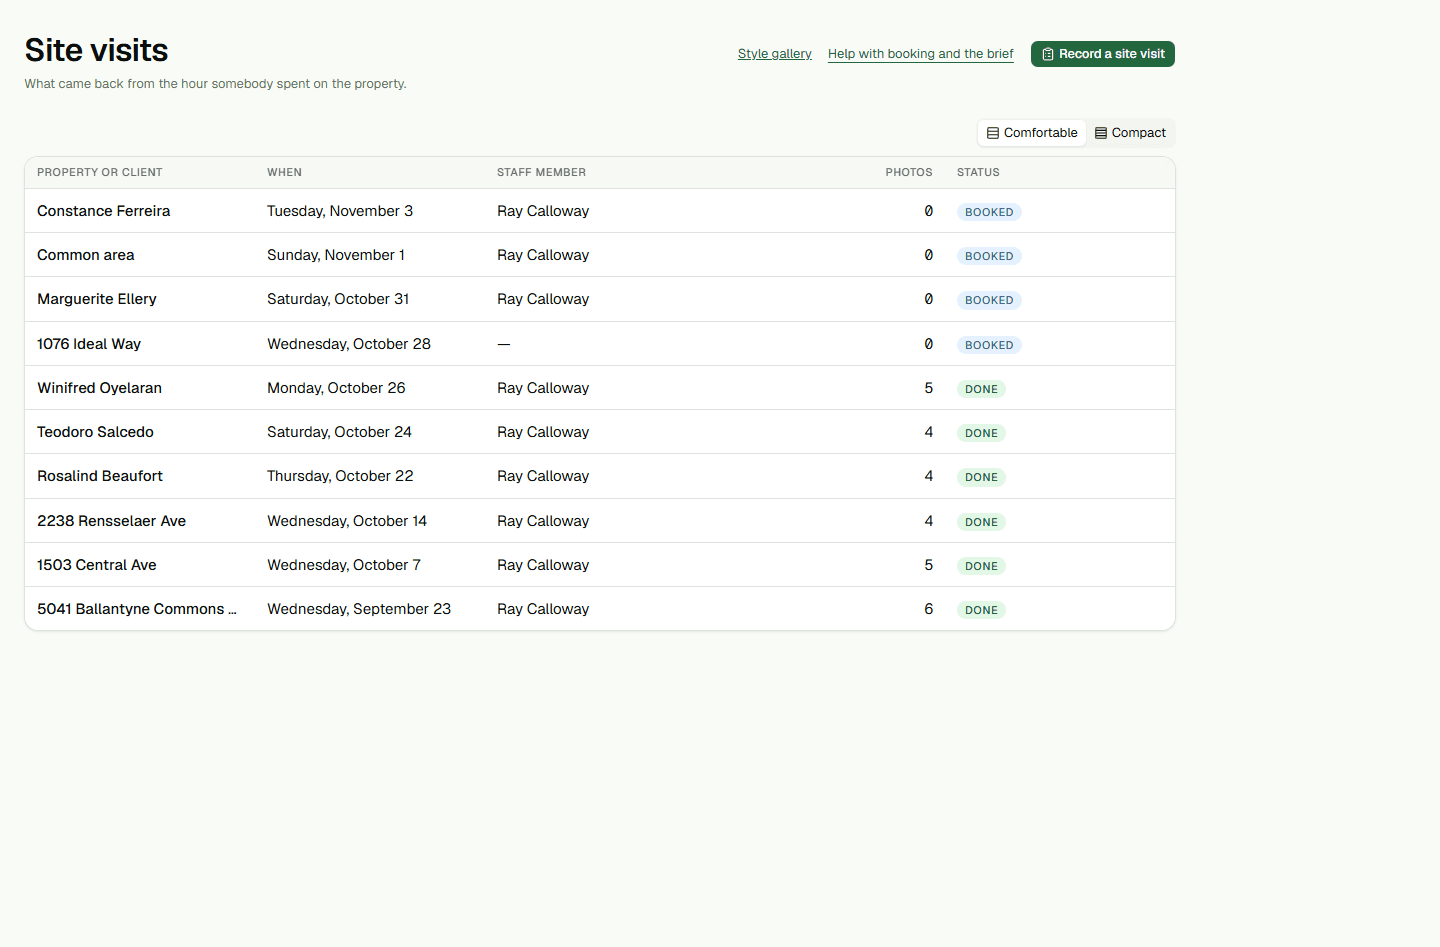Viewport: 1440px width, 947px height.
Task: Click the Status column header
Action: (x=978, y=172)
